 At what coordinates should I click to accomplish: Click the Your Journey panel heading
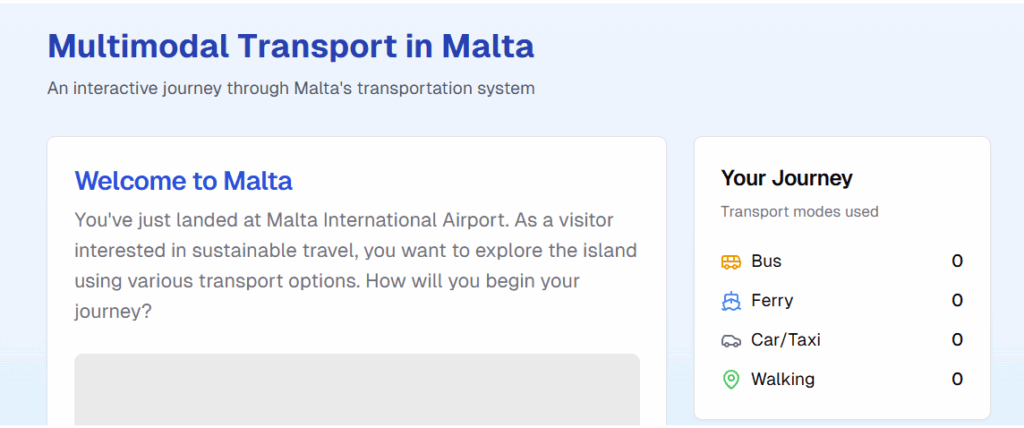pyautogui.click(x=786, y=178)
